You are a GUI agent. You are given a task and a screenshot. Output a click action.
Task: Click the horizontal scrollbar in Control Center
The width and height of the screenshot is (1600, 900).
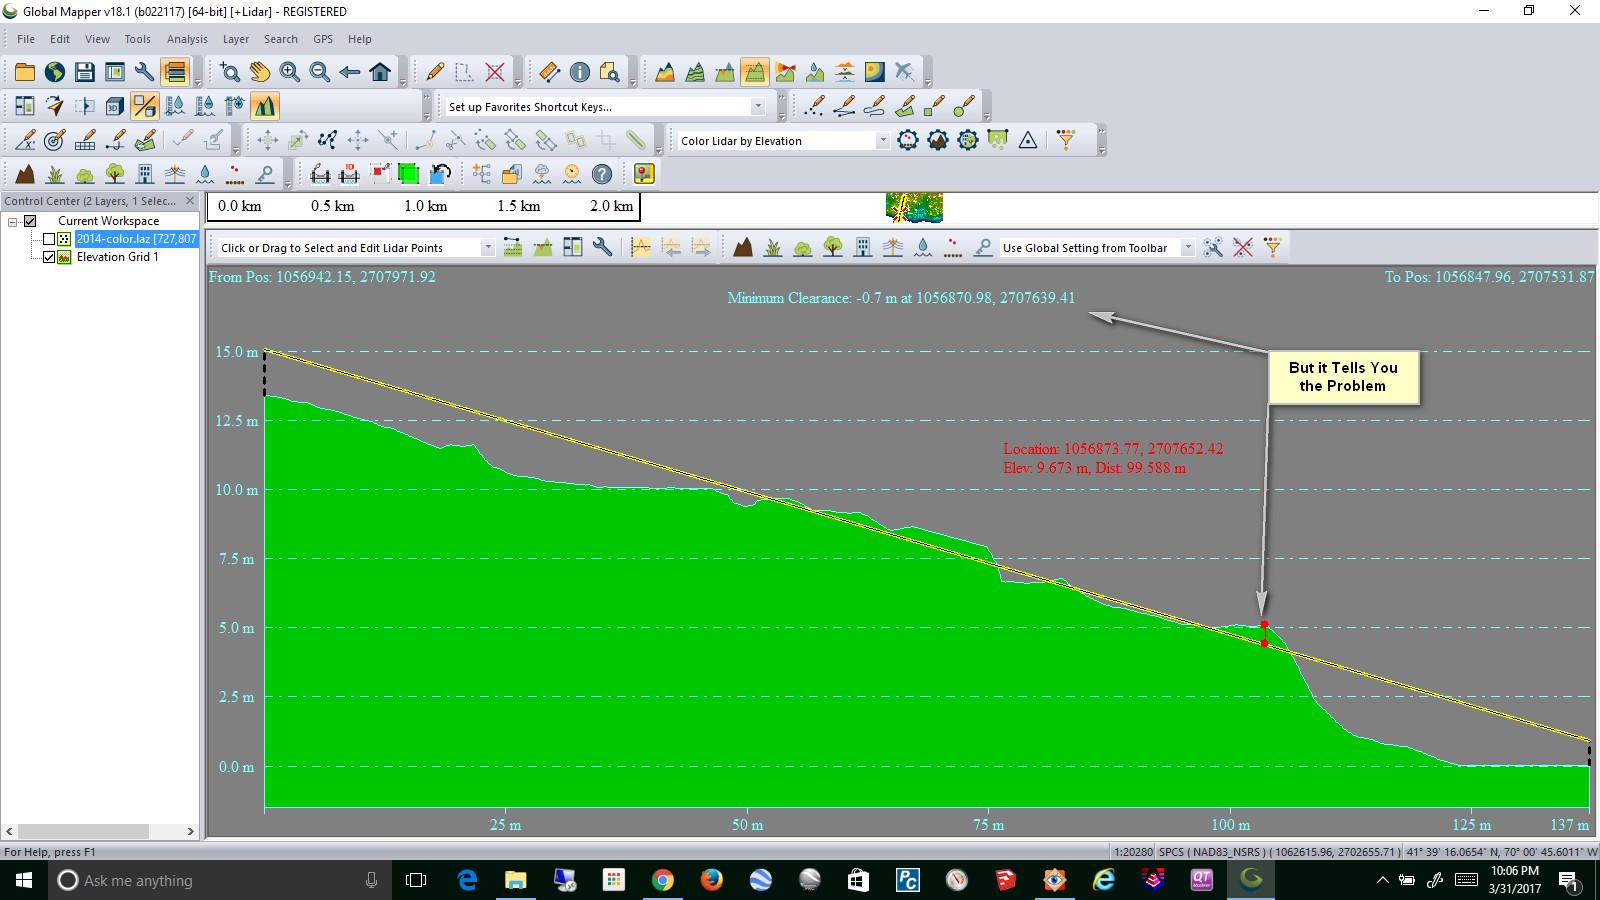pyautogui.click(x=83, y=831)
